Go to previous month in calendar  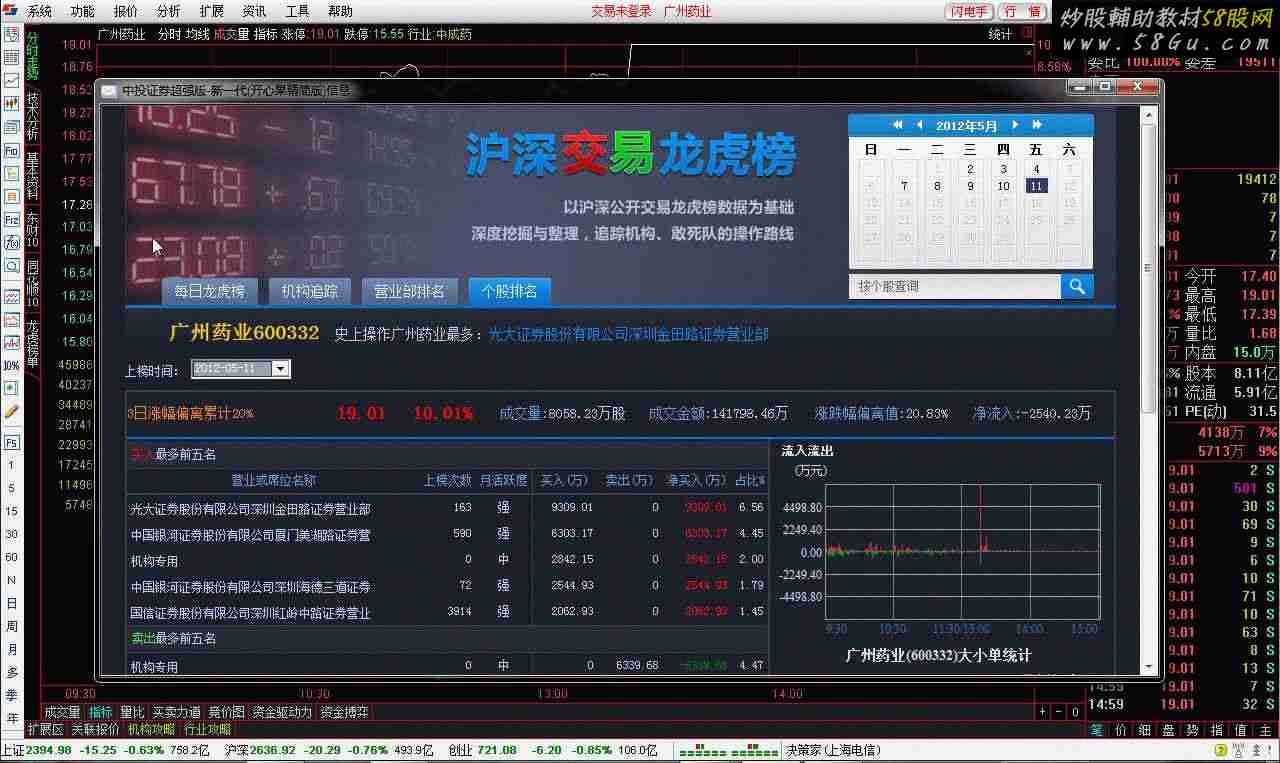918,125
